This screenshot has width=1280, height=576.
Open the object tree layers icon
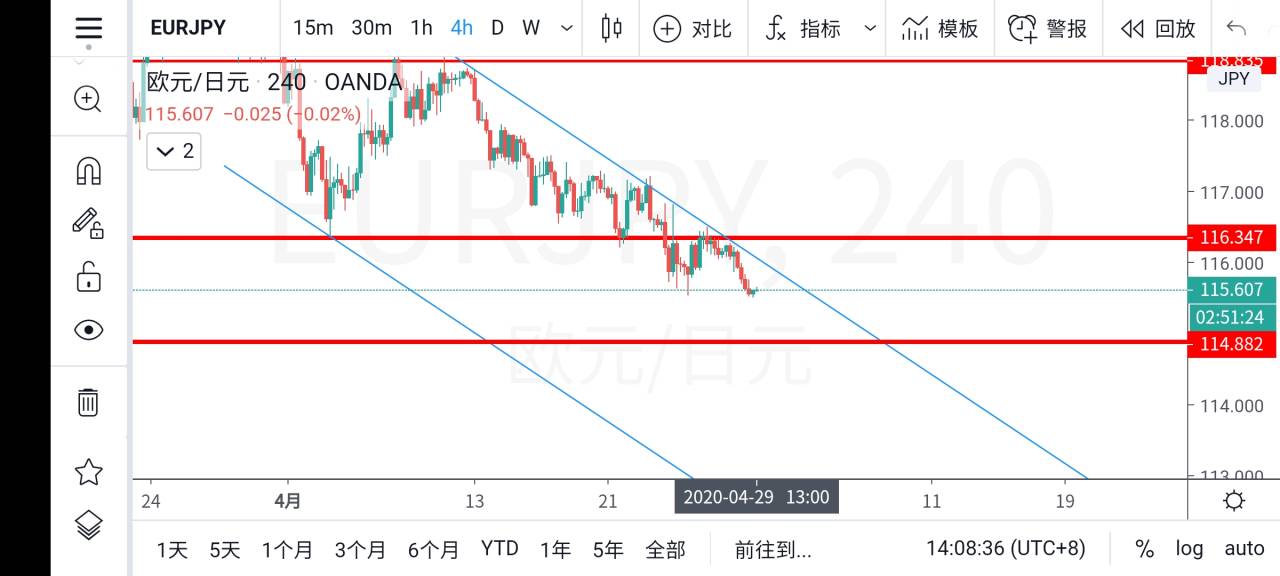pyautogui.click(x=88, y=524)
